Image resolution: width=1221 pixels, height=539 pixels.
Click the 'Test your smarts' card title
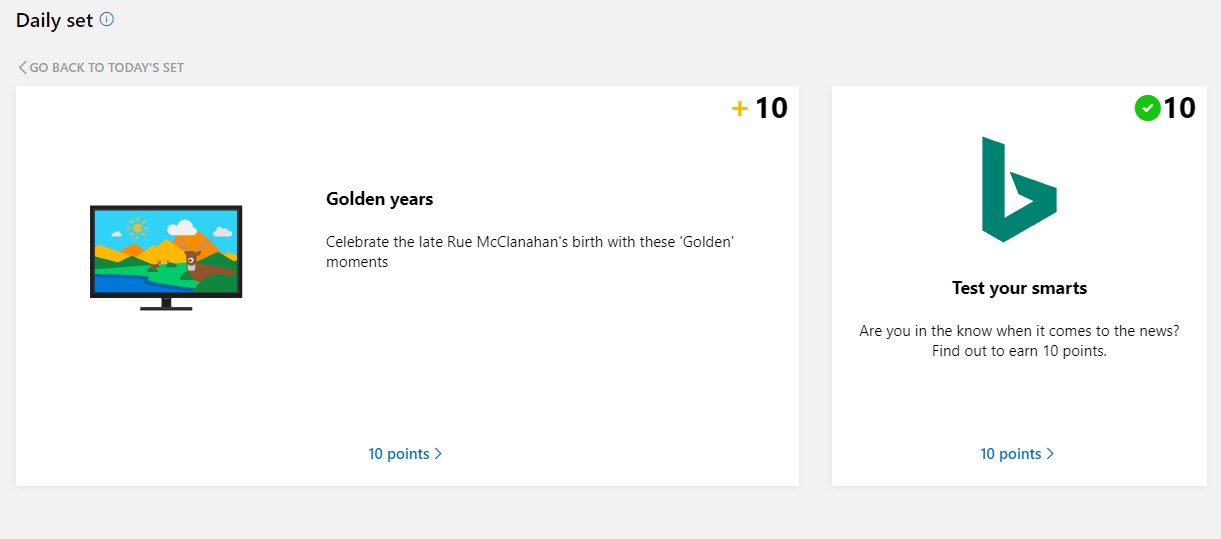pos(1019,288)
